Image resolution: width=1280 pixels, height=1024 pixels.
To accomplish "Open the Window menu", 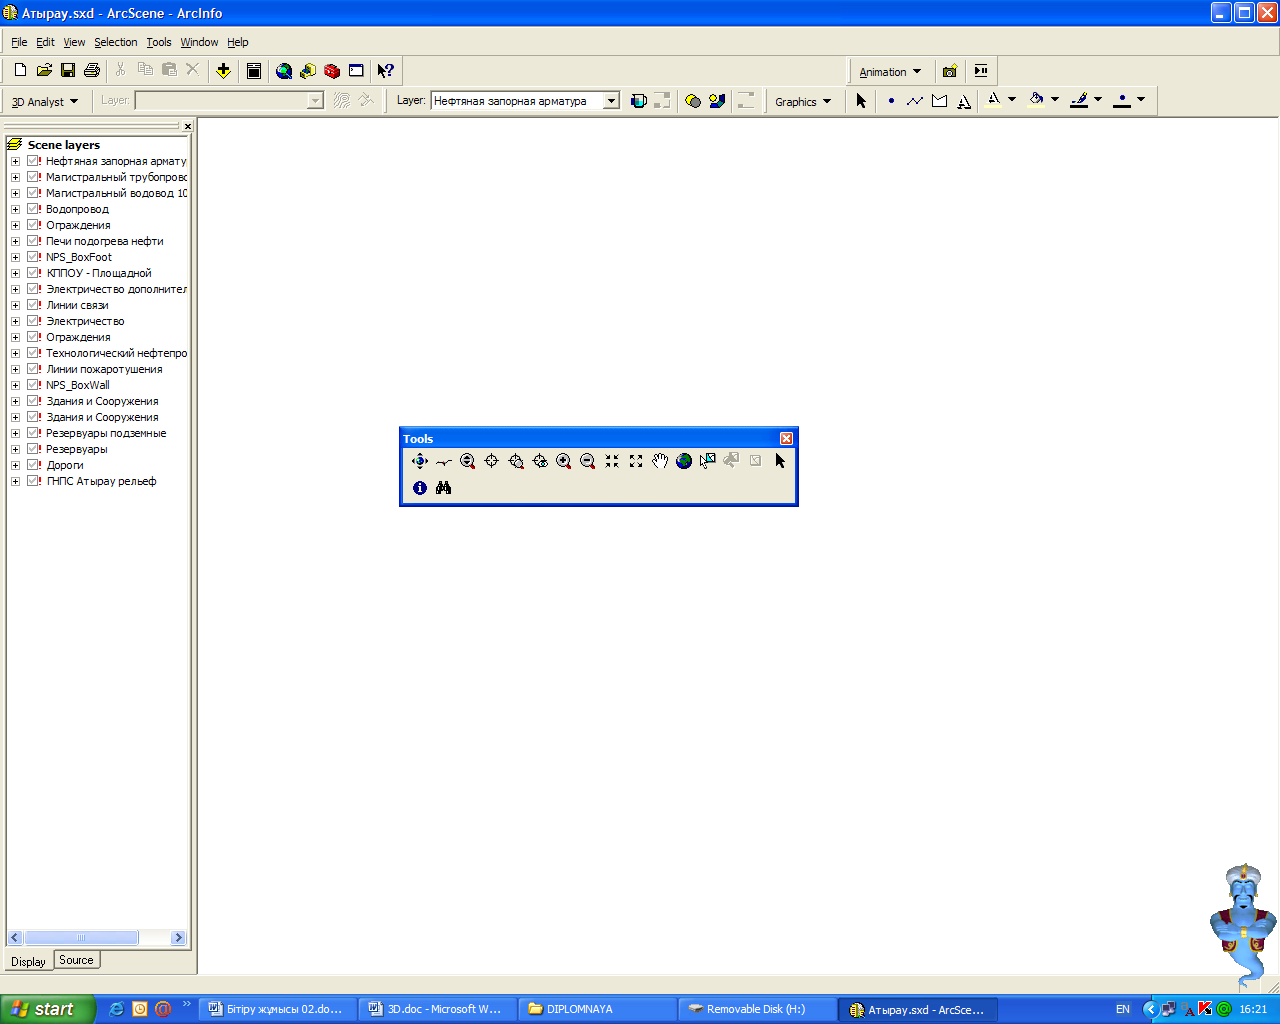I will click(199, 42).
